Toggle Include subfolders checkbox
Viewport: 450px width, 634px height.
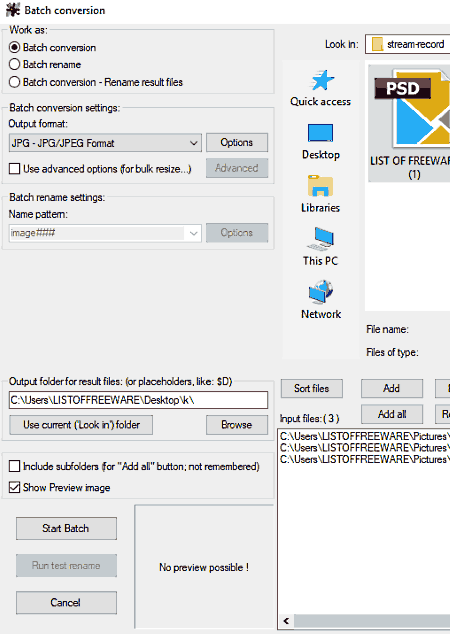15,466
